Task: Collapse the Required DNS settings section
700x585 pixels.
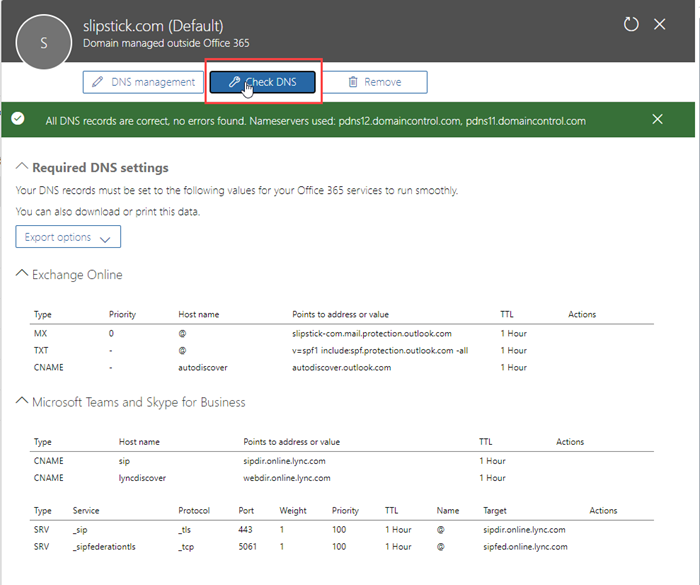Action: pyautogui.click(x=22, y=166)
